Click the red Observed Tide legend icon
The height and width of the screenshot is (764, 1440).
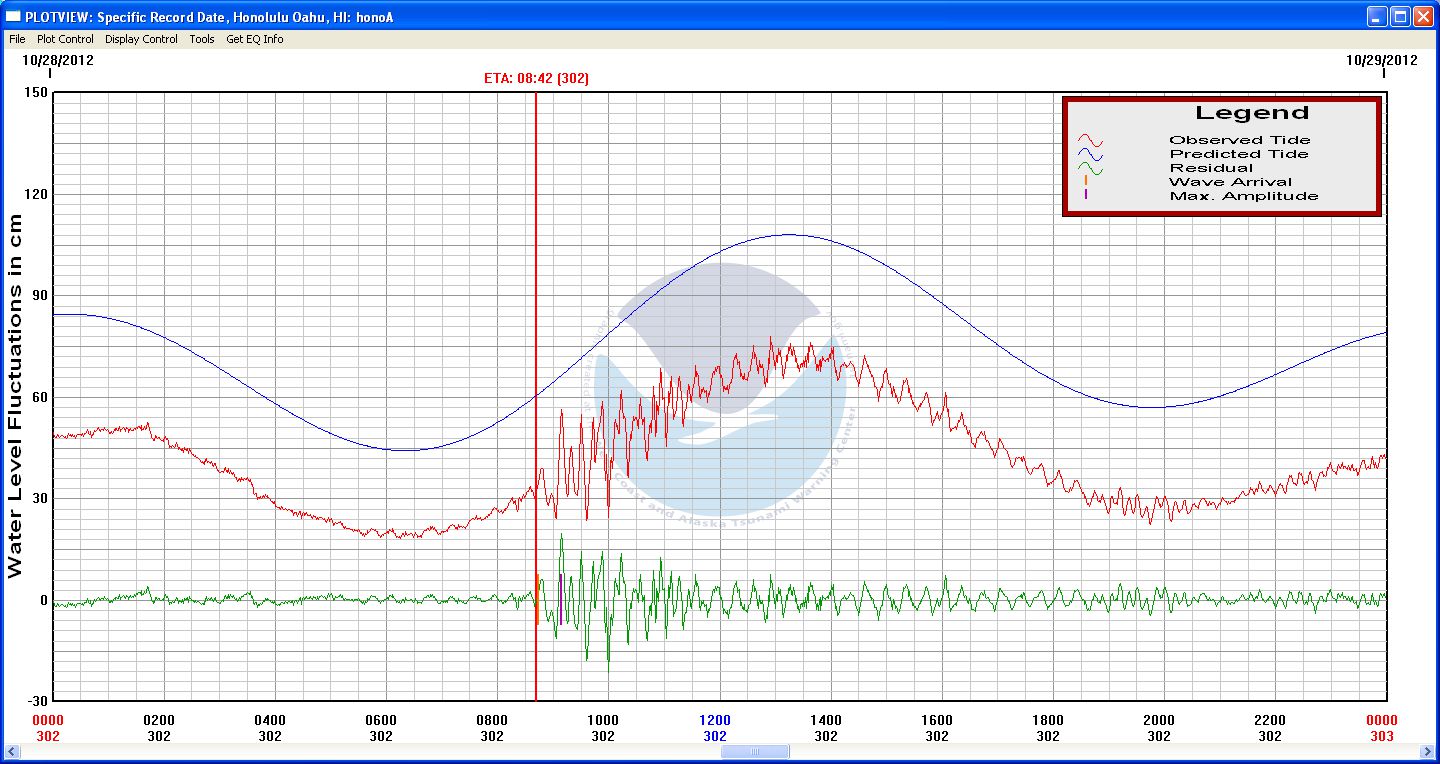(x=1089, y=140)
